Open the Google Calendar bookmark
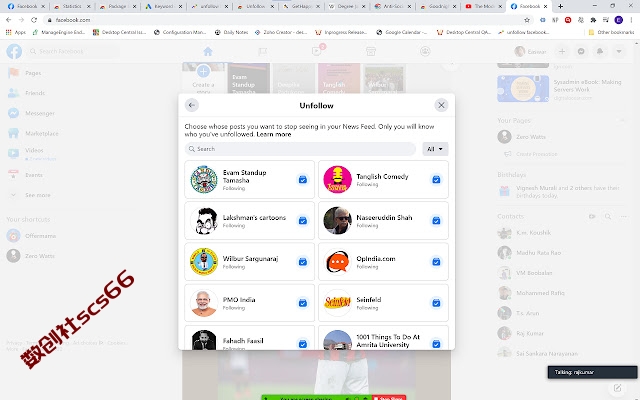This screenshot has width=640, height=400. 402,32
